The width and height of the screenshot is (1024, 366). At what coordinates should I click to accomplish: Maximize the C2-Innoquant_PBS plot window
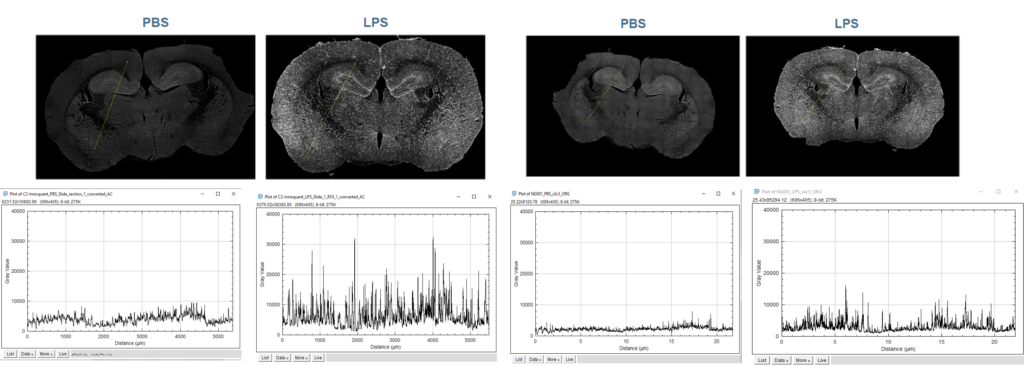tap(217, 194)
